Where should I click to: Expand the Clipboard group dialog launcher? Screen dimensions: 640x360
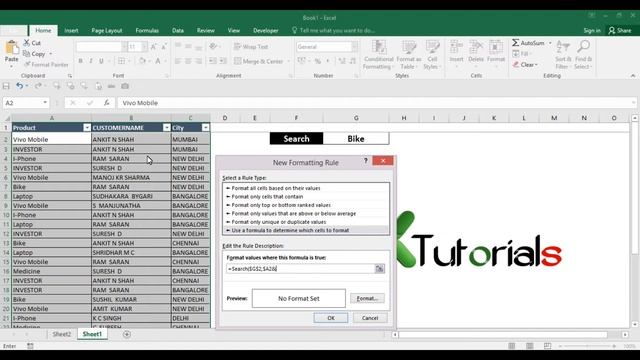tap(70, 76)
